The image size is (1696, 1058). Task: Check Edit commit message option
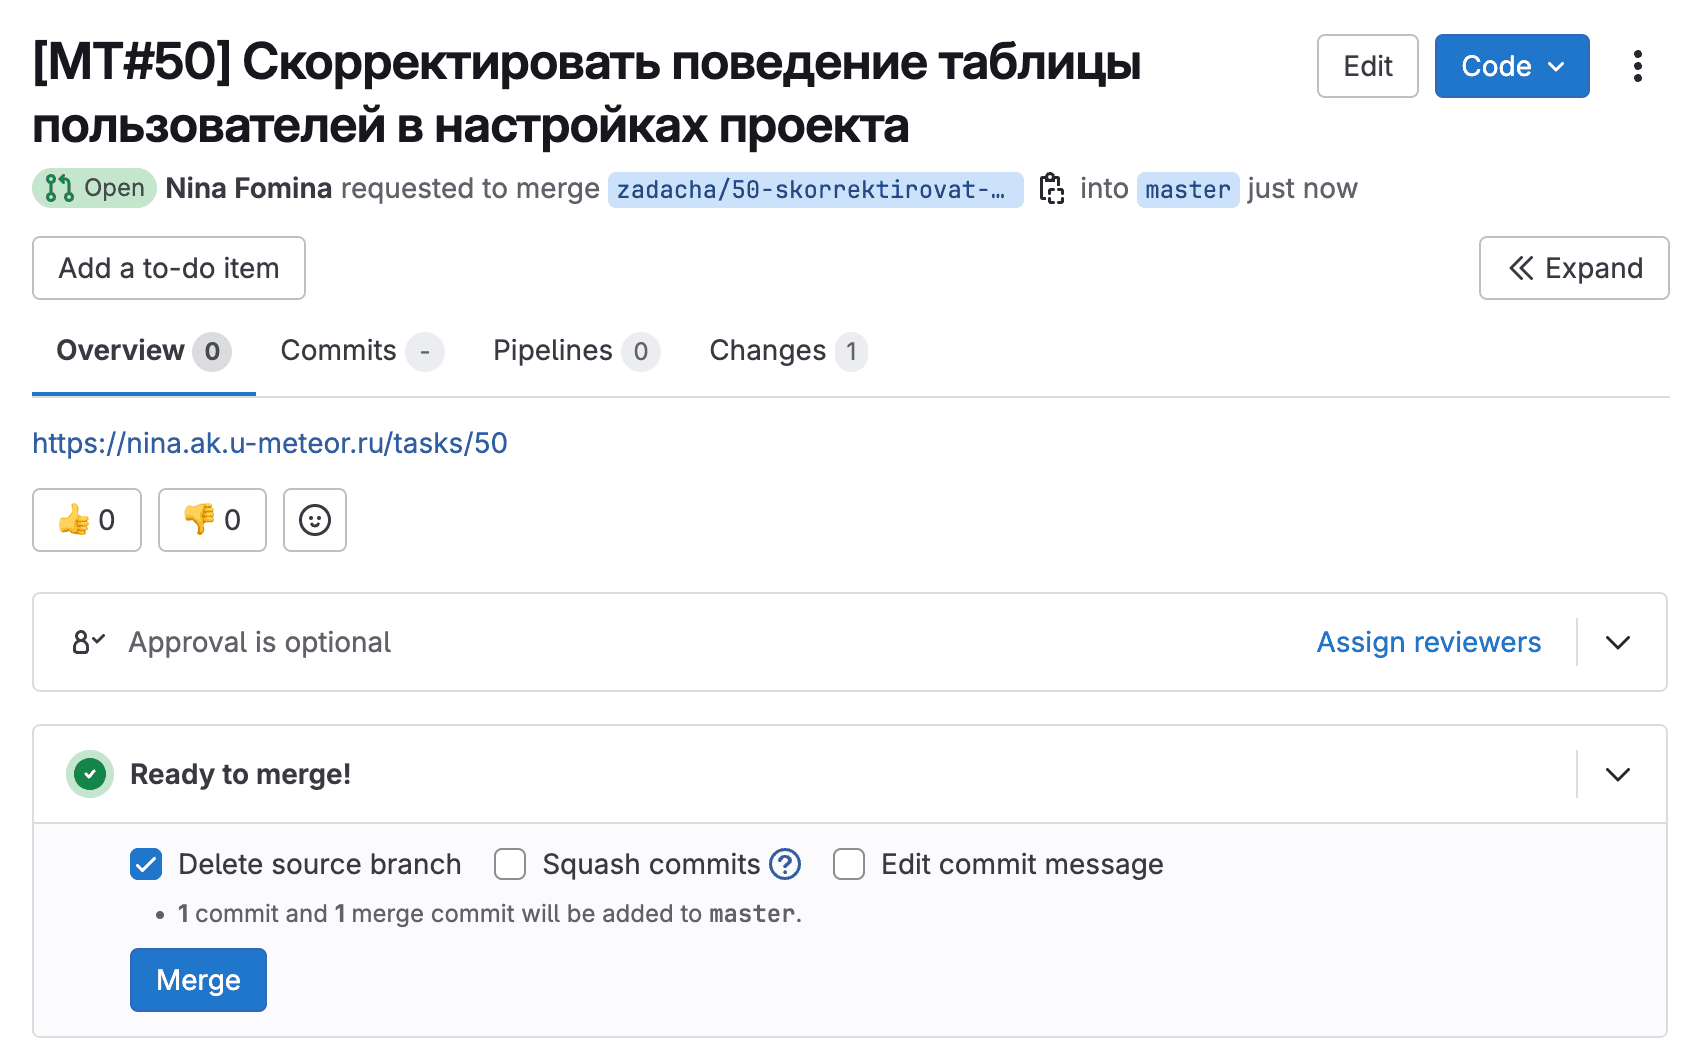(x=849, y=864)
